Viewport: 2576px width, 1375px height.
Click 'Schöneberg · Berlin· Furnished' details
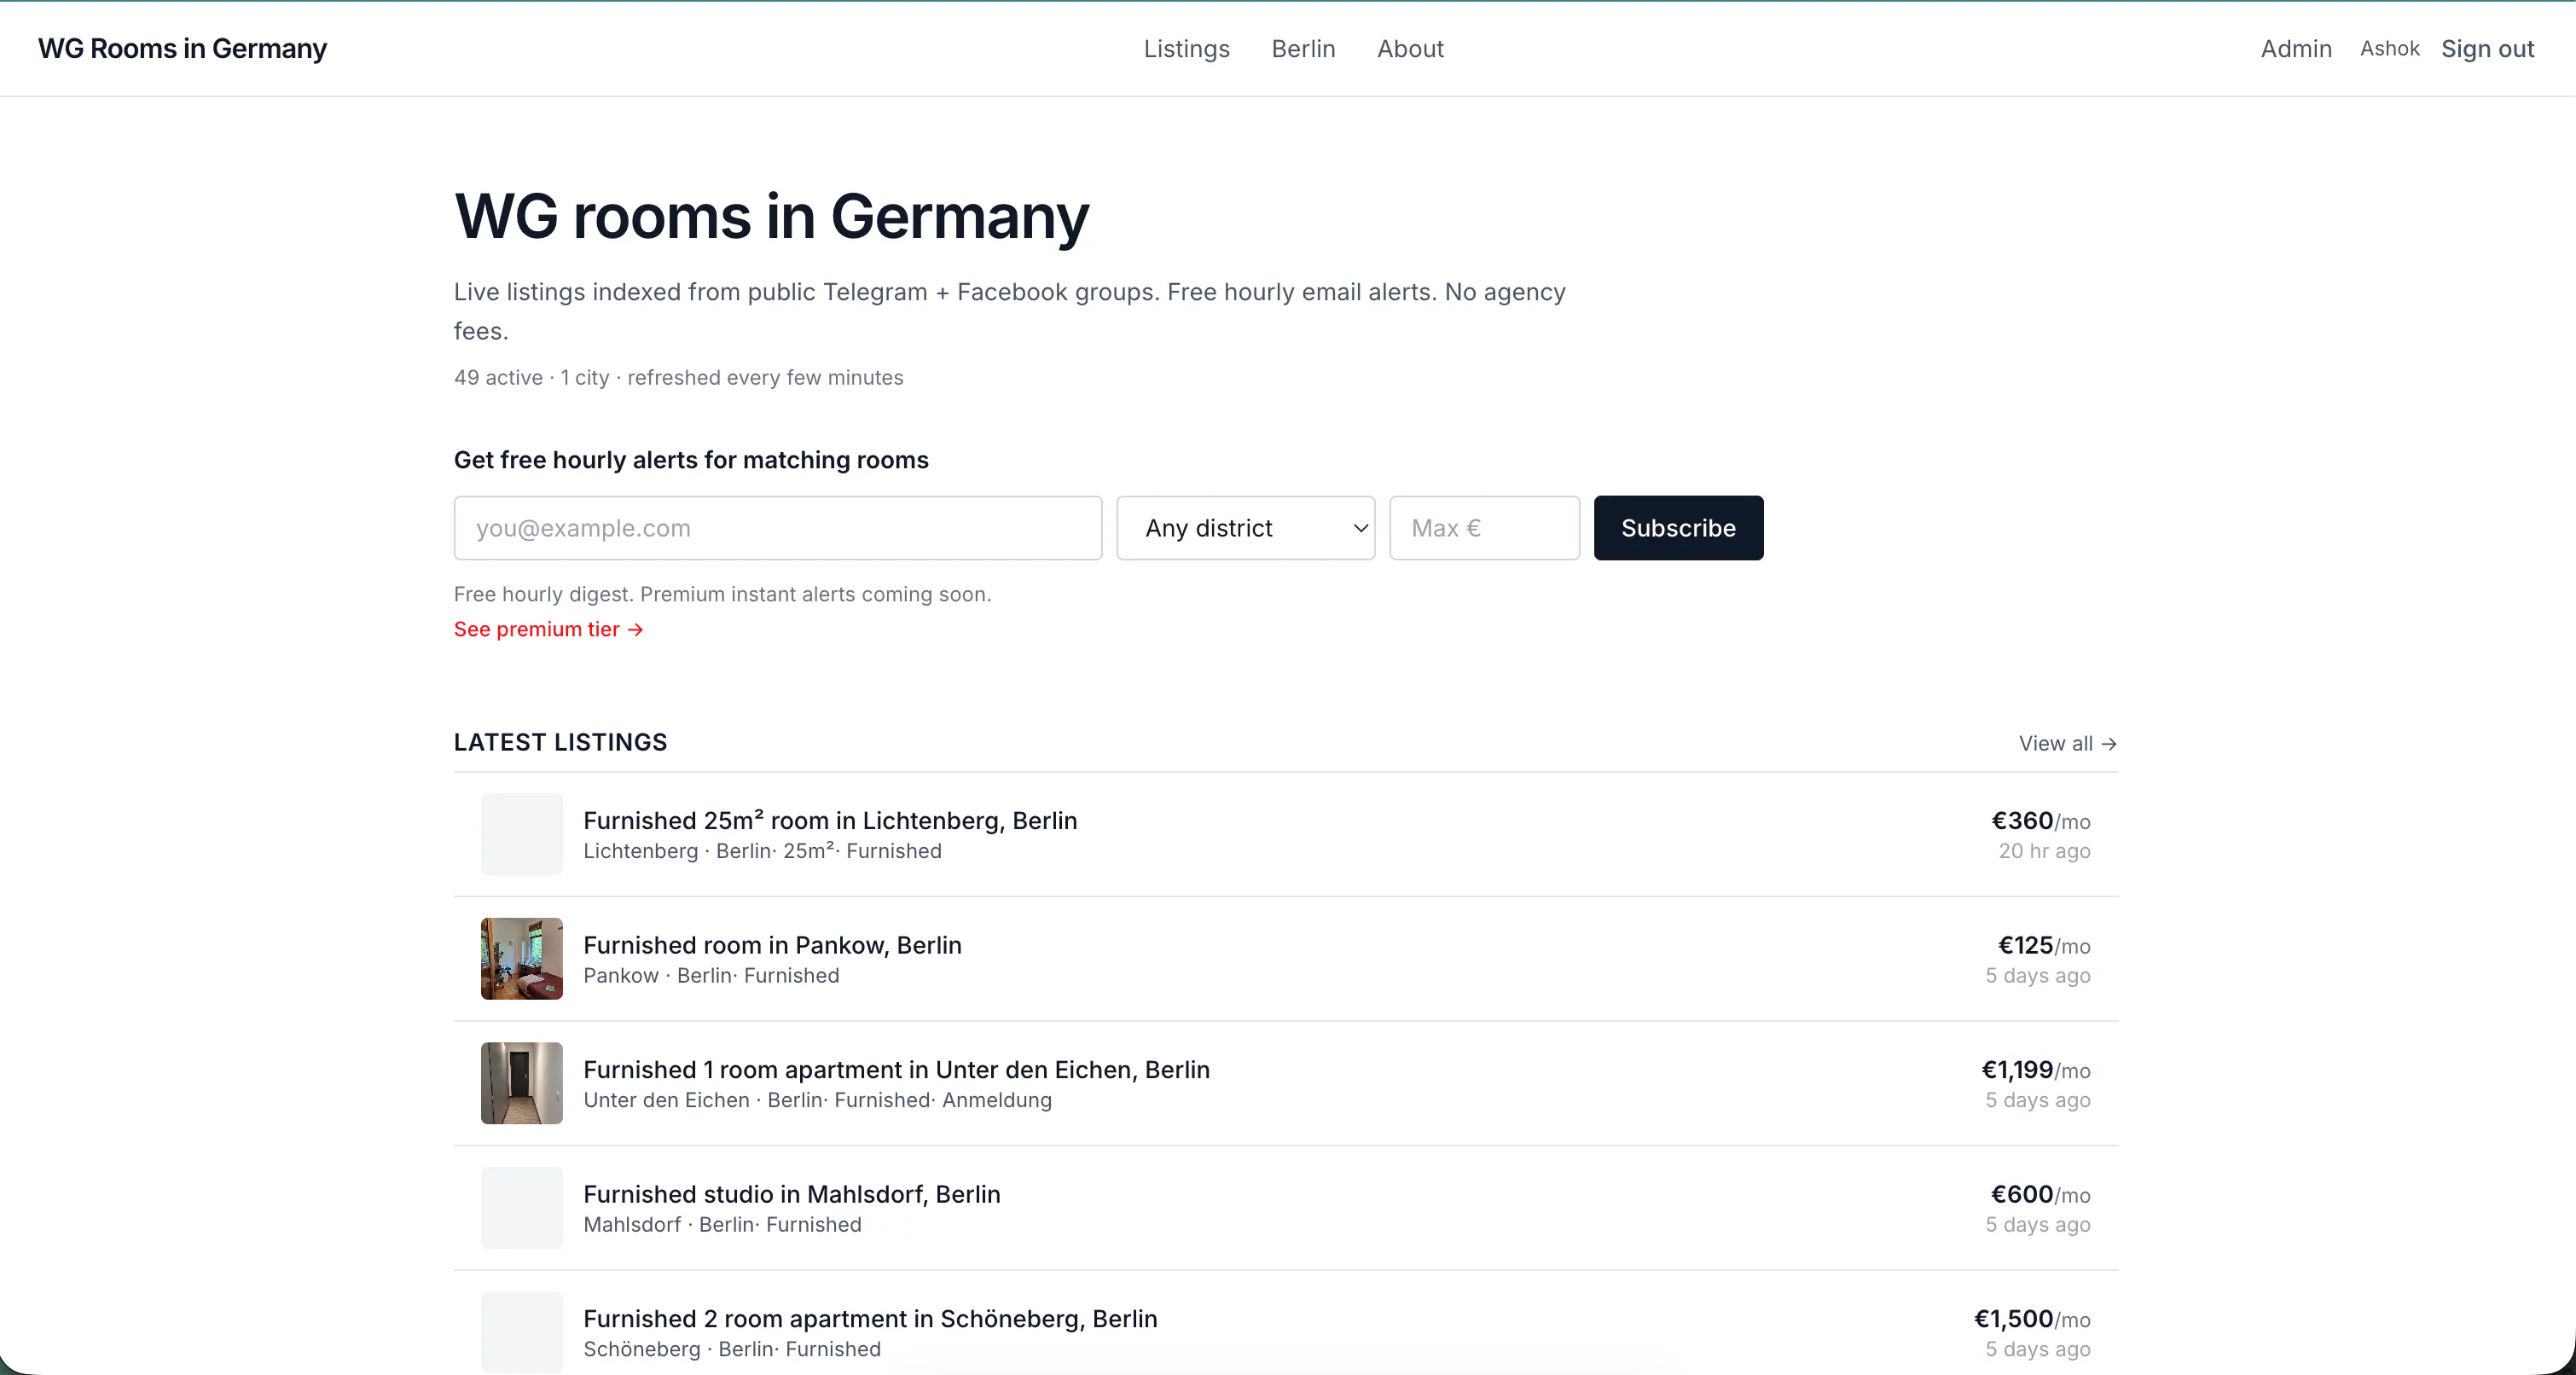point(732,1349)
